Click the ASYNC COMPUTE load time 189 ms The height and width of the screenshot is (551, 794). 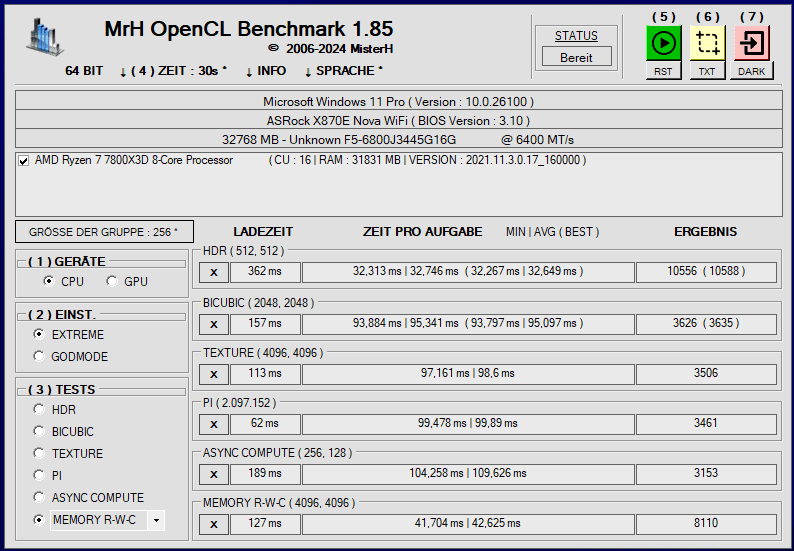(265, 474)
